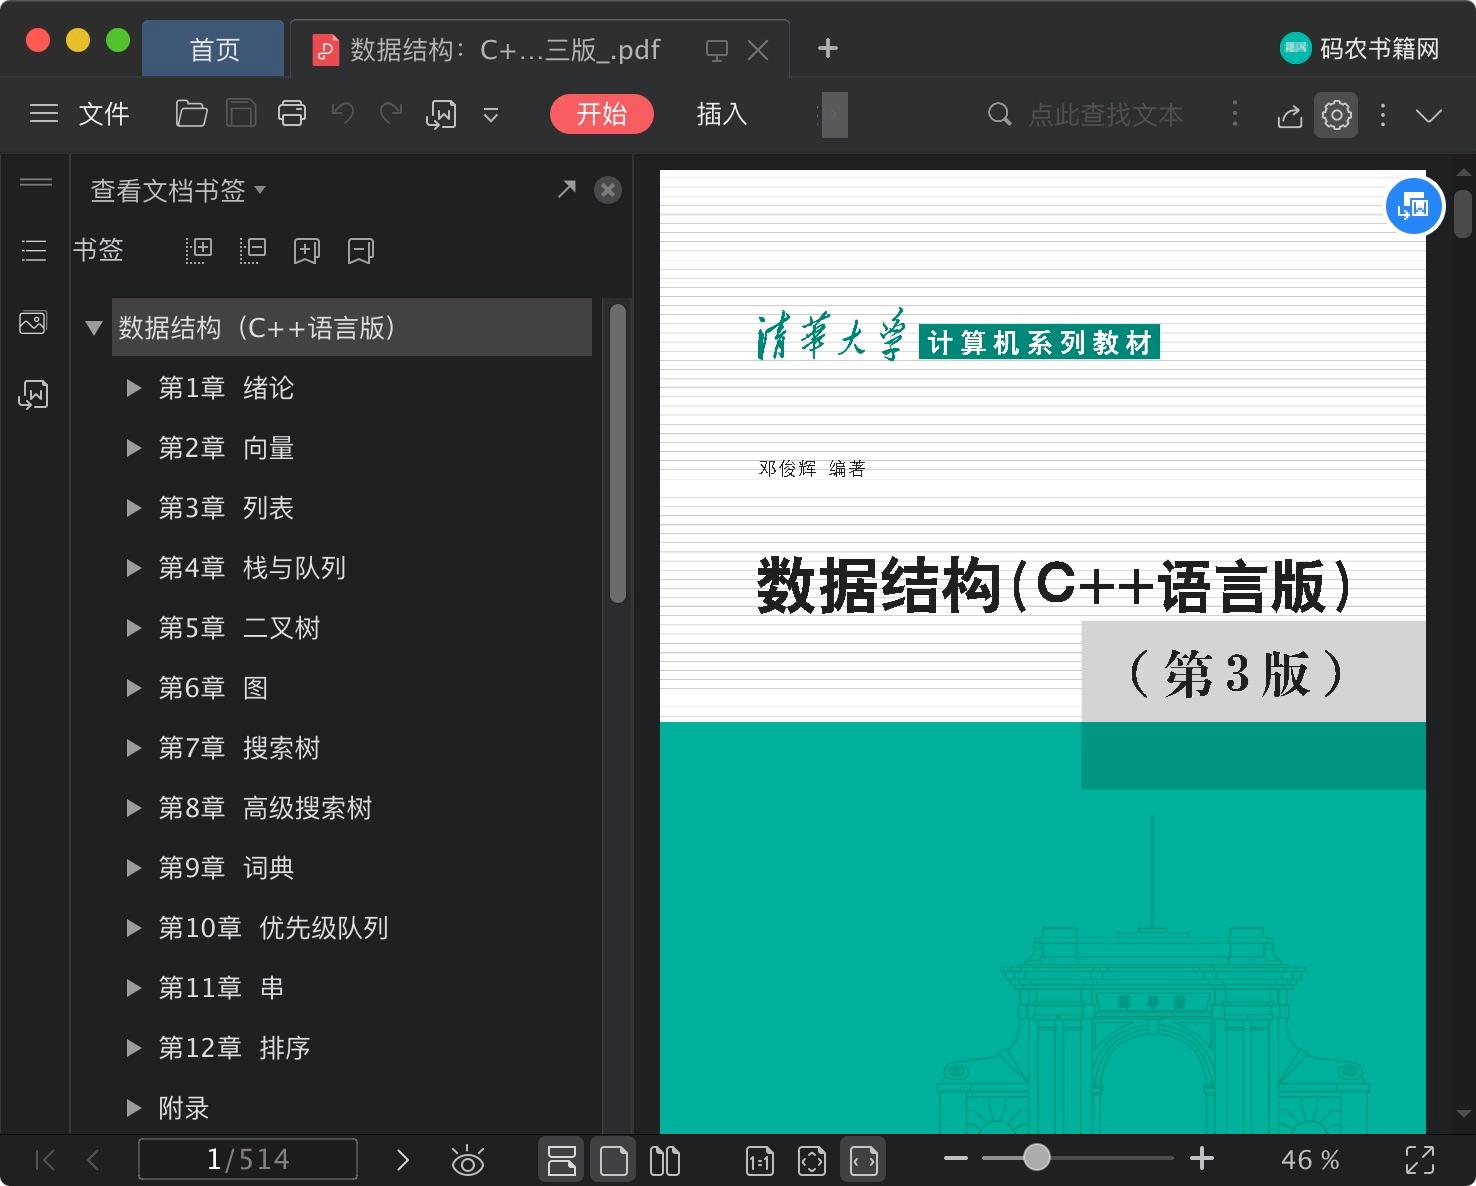Select the 第7章 搜索树 bookmark text
This screenshot has height=1186, width=1476.
[x=240, y=748]
